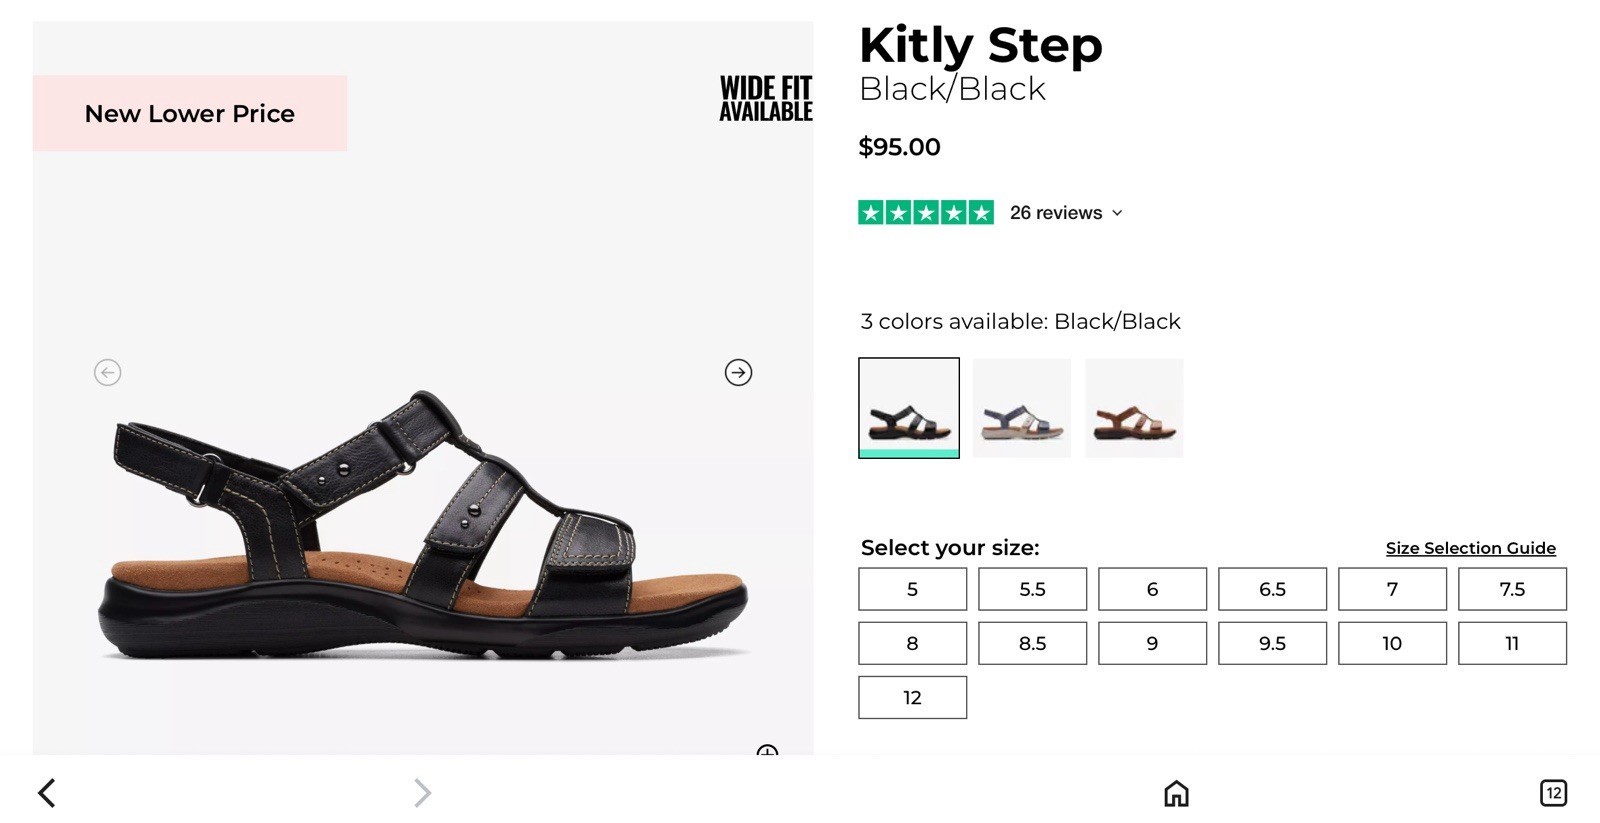Click the New Lower Price banner
This screenshot has height=823, width=1600.
190,113
